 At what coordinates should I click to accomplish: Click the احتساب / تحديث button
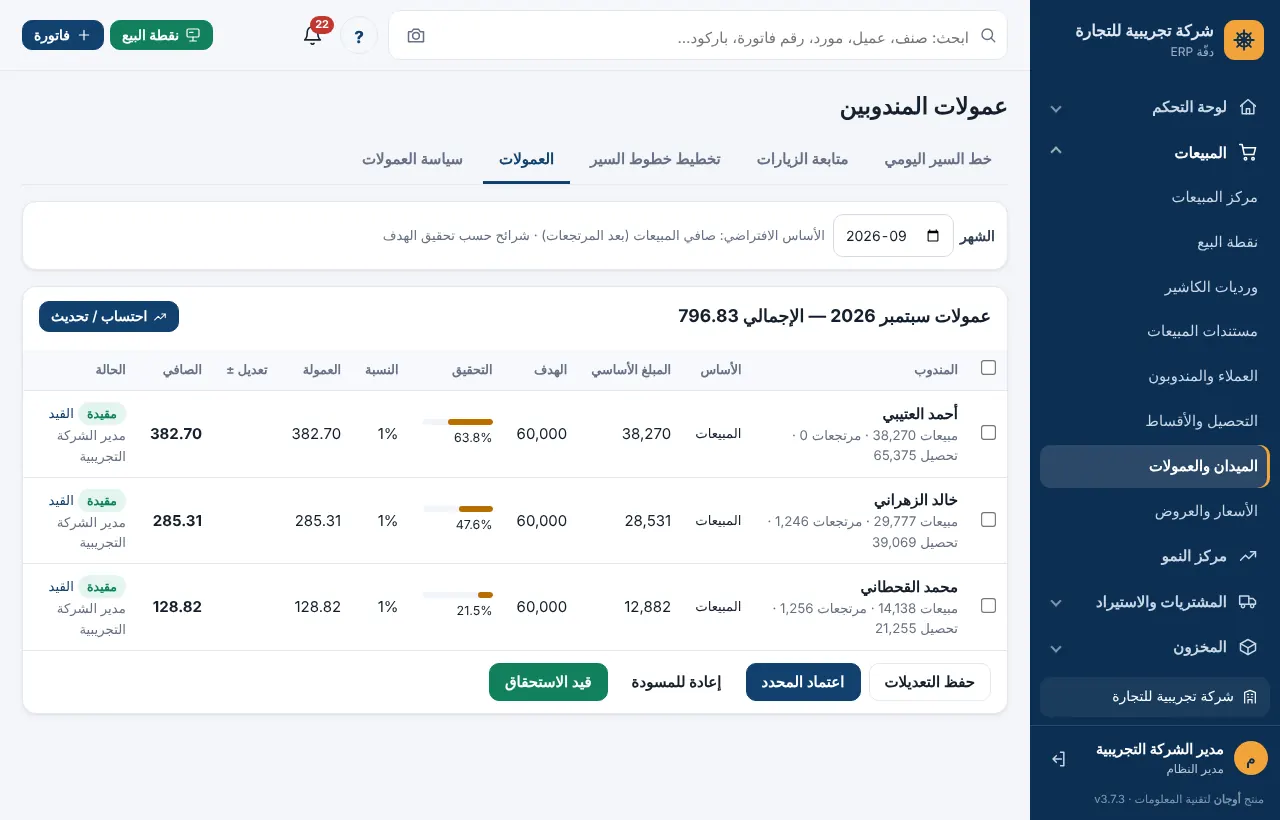109,316
